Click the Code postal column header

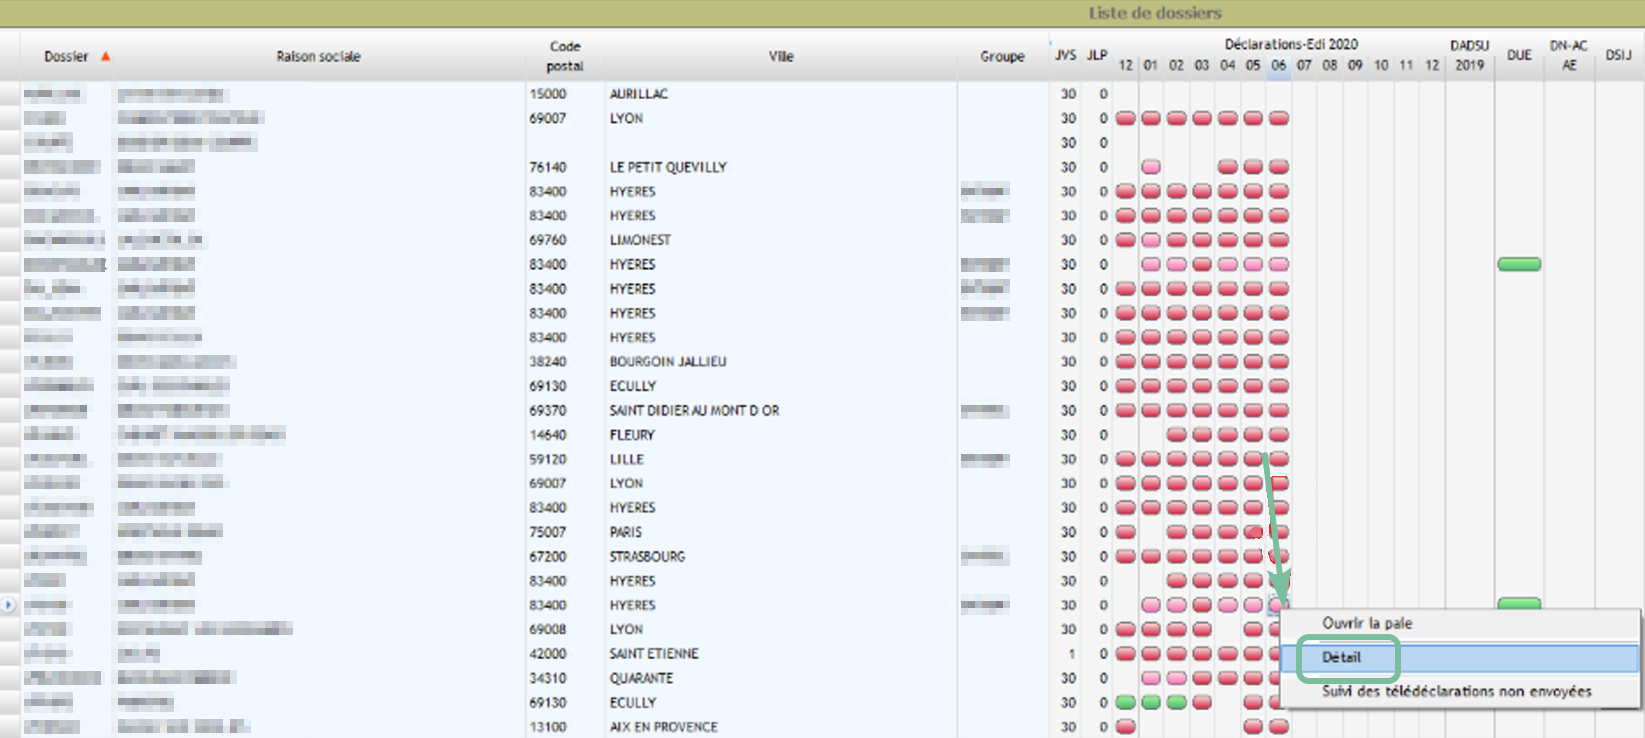point(564,56)
